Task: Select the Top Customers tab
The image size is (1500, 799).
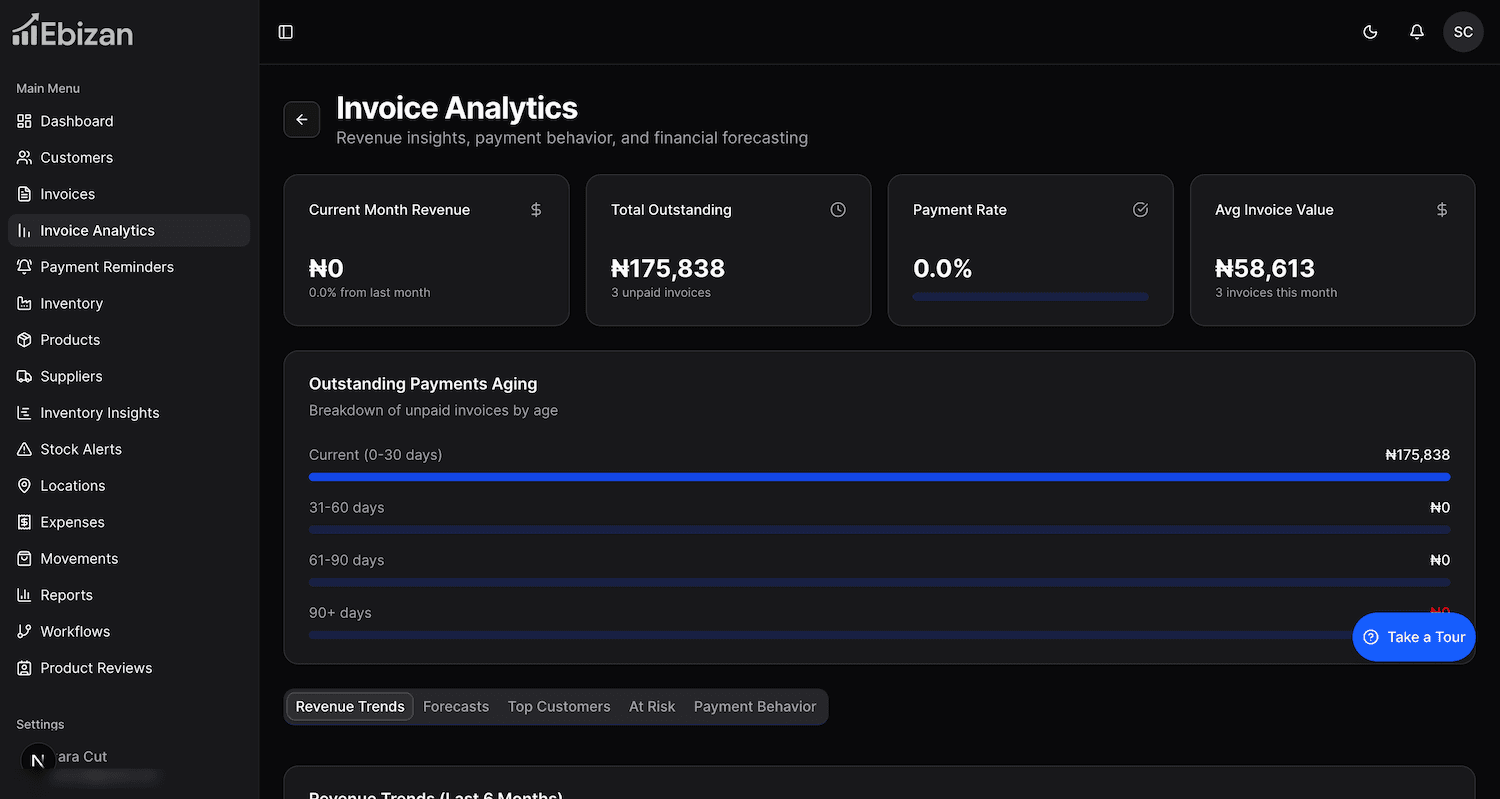Action: pyautogui.click(x=559, y=707)
